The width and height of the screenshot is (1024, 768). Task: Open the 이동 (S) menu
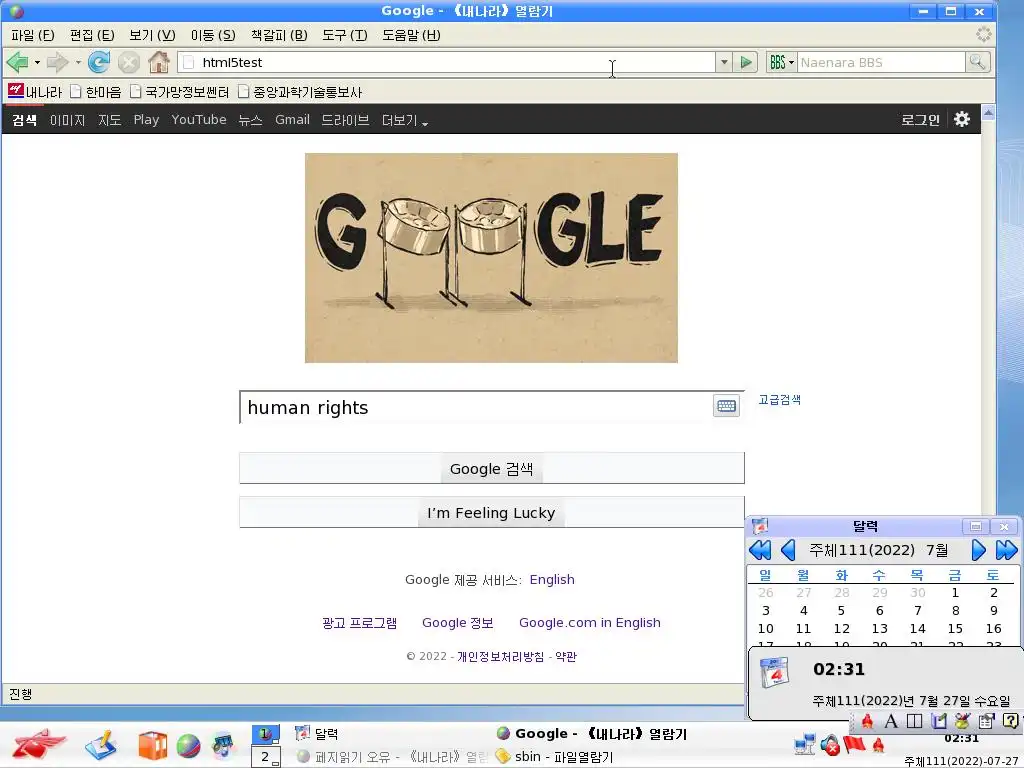click(213, 35)
